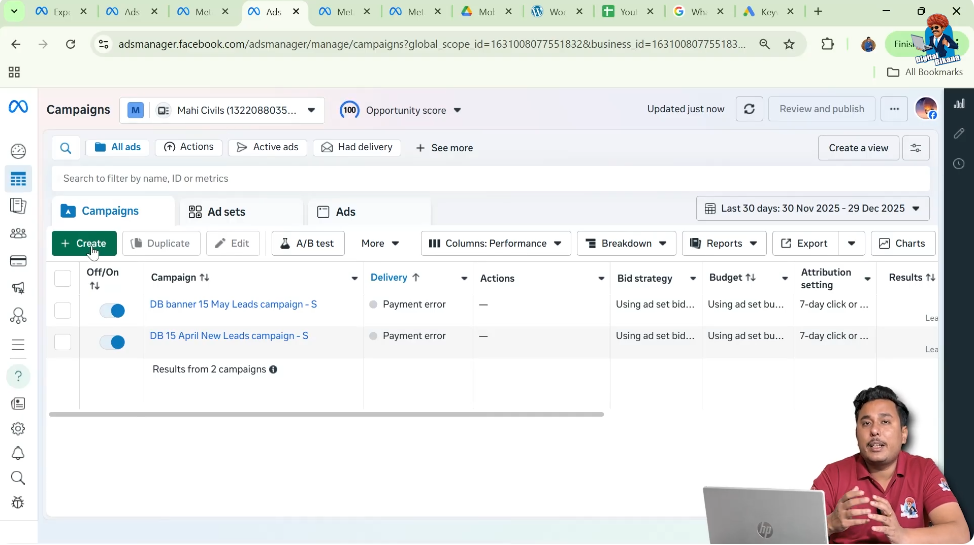Screen dimensions: 974x545
Task: Switch to the Ad sets tab
Action: coord(240,212)
